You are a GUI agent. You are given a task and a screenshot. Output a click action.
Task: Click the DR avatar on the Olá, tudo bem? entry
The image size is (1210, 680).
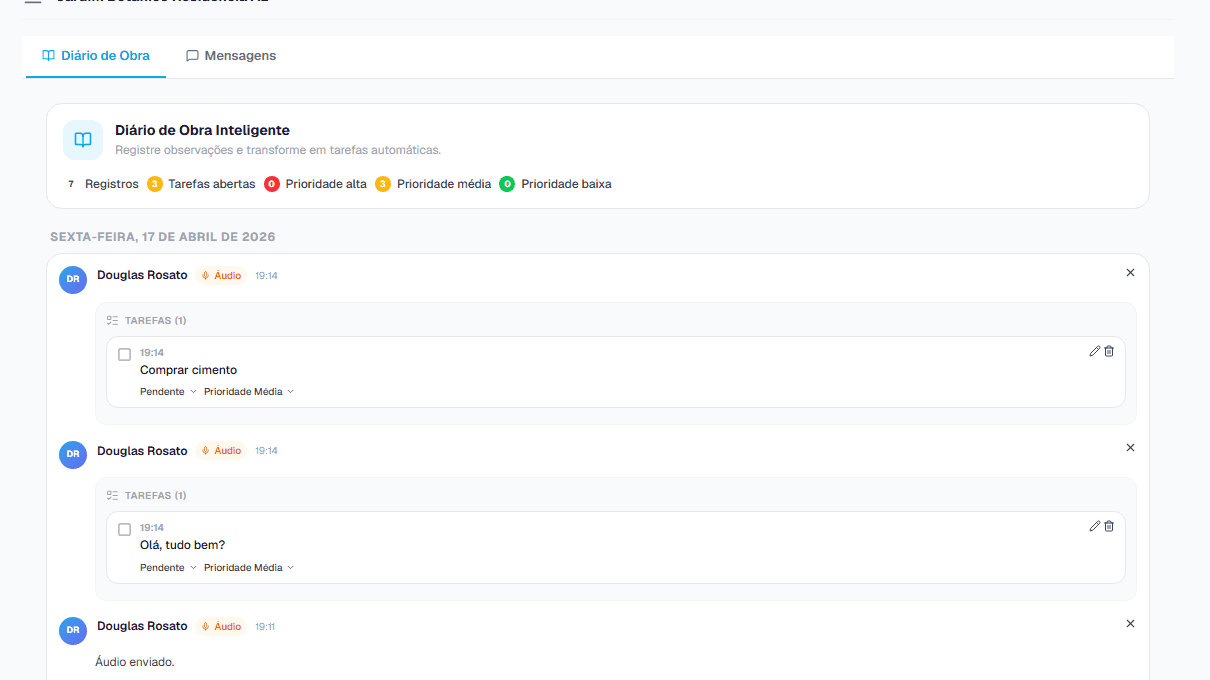pyautogui.click(x=73, y=455)
